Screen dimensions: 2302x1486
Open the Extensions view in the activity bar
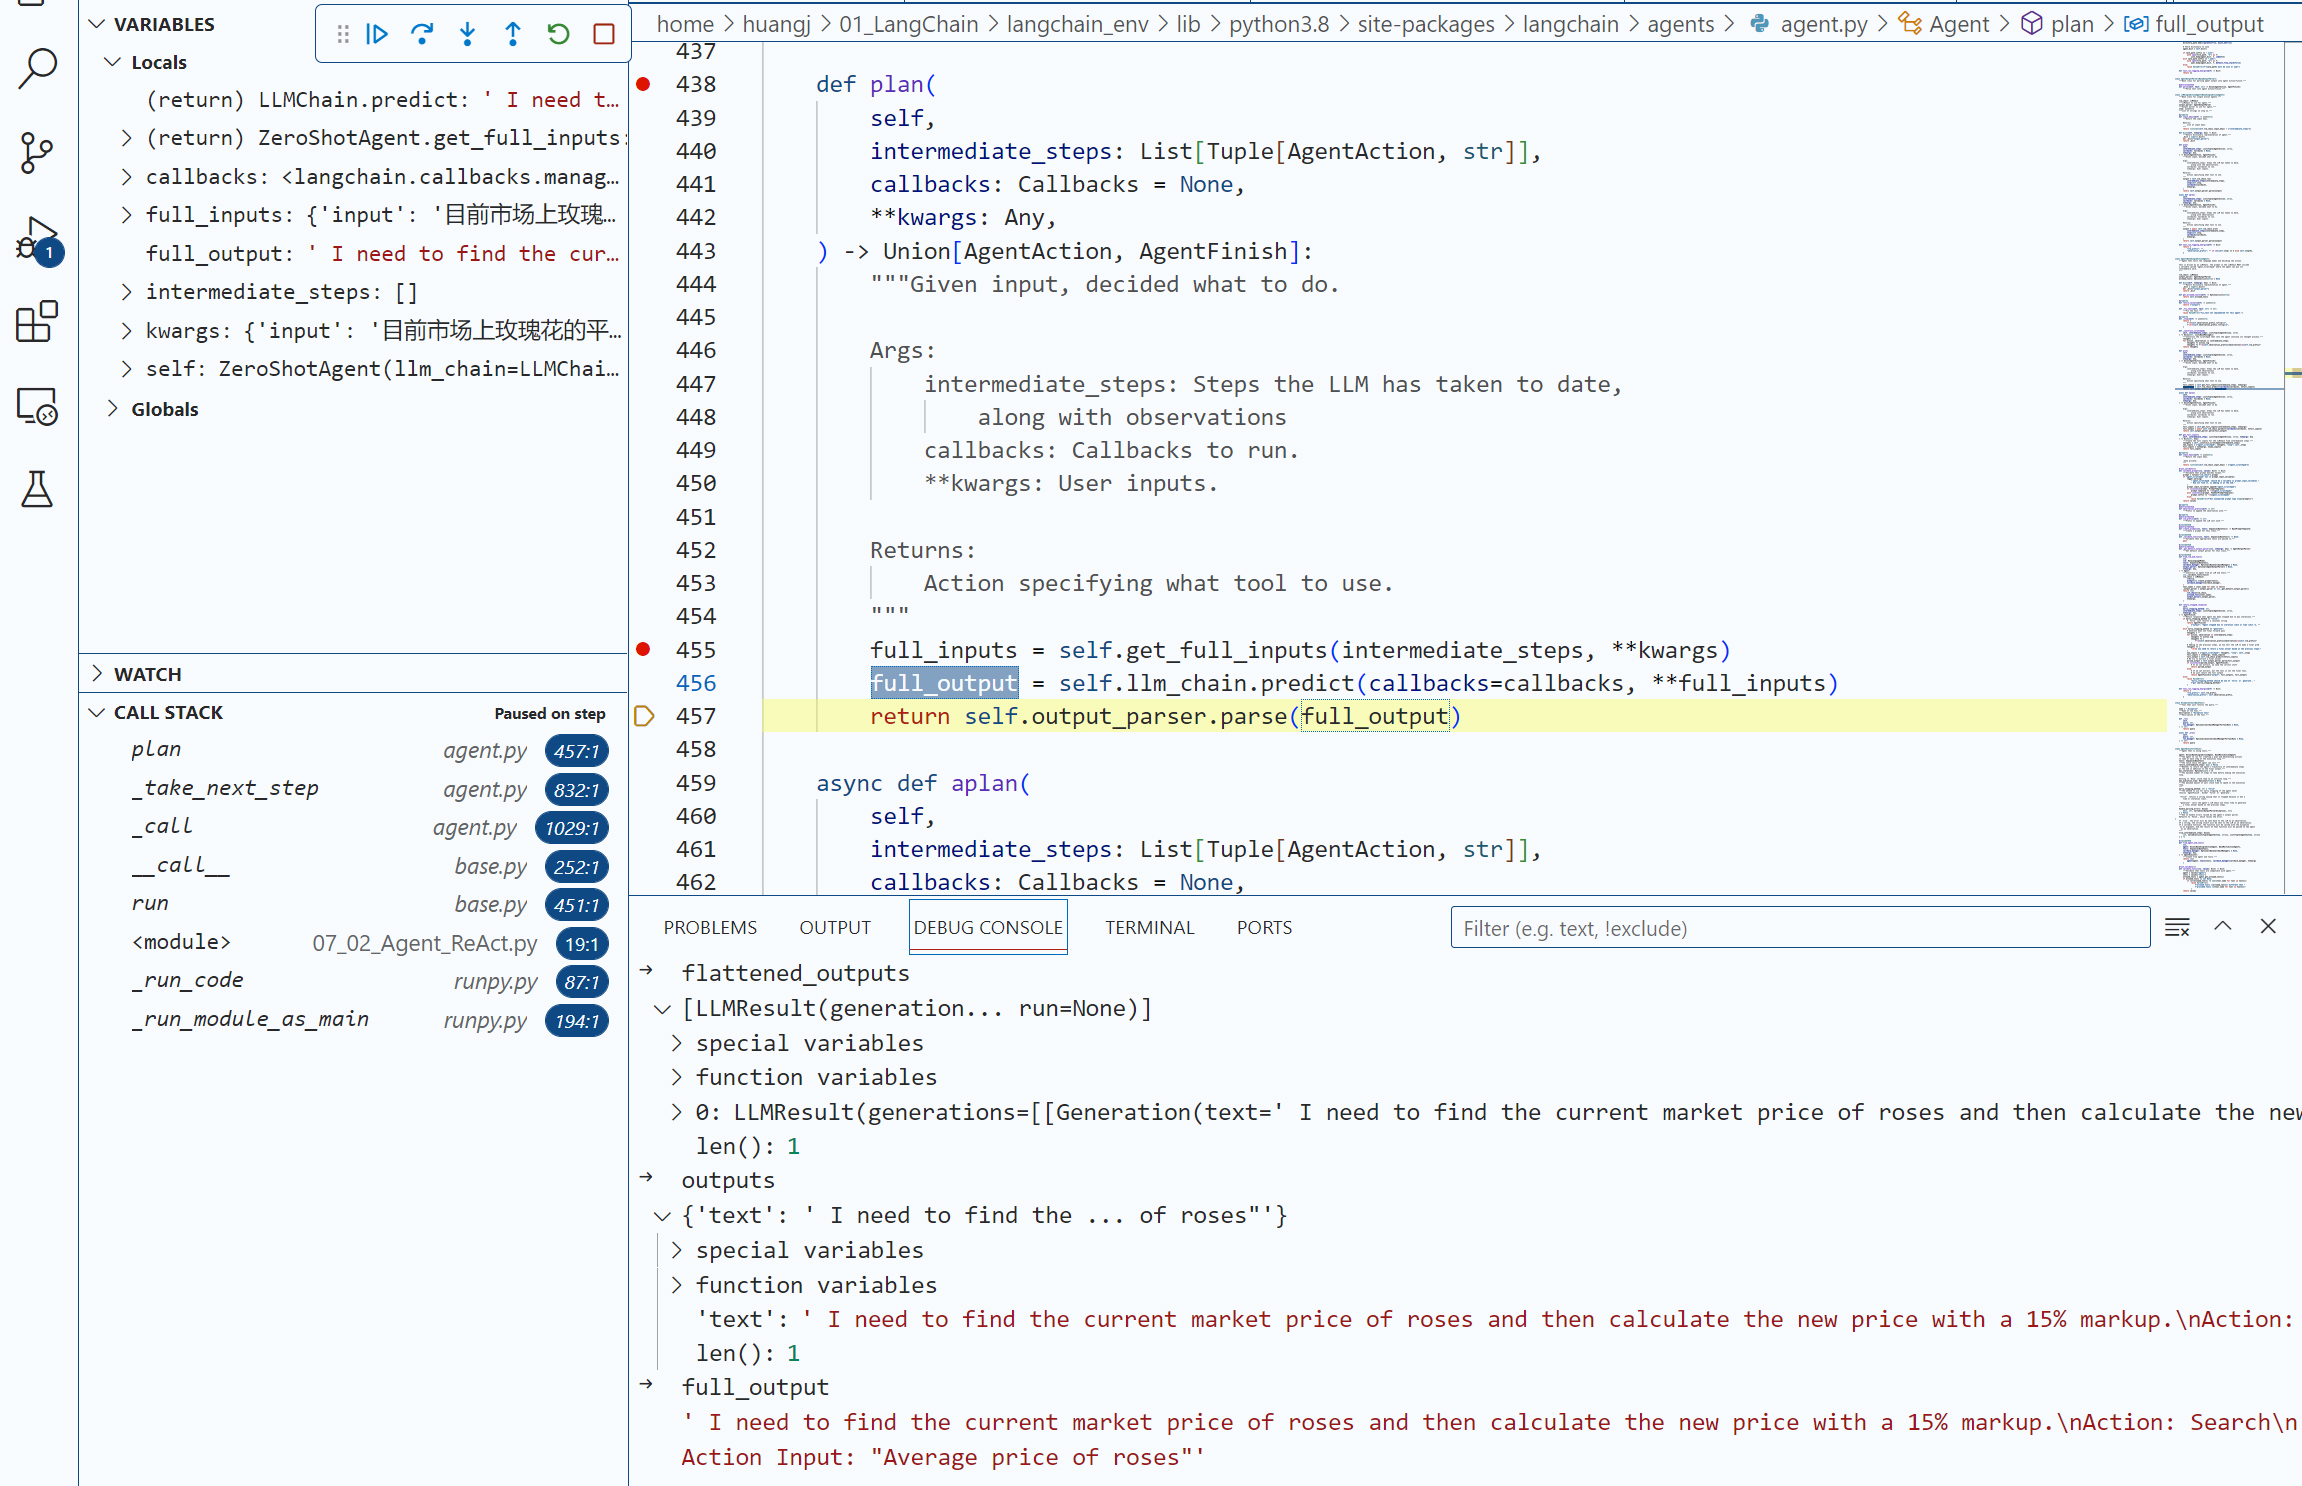(38, 322)
